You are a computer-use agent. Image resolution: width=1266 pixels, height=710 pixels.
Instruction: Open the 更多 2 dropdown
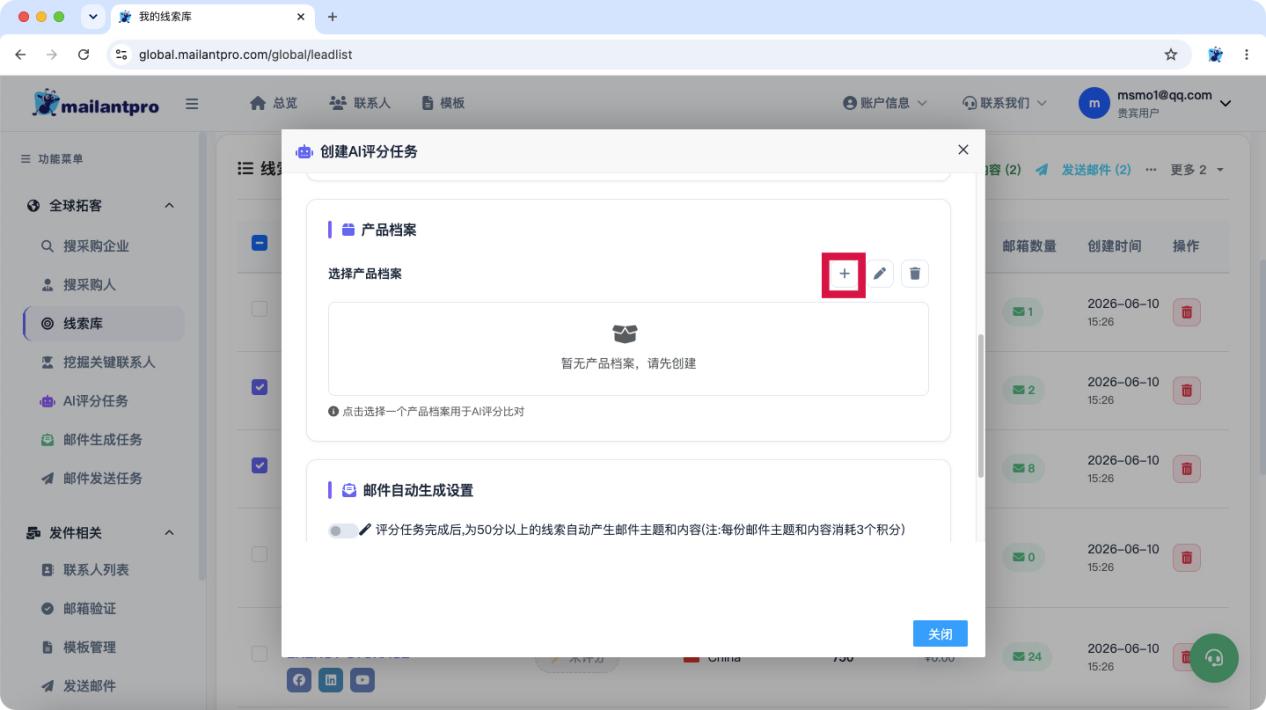point(1198,170)
